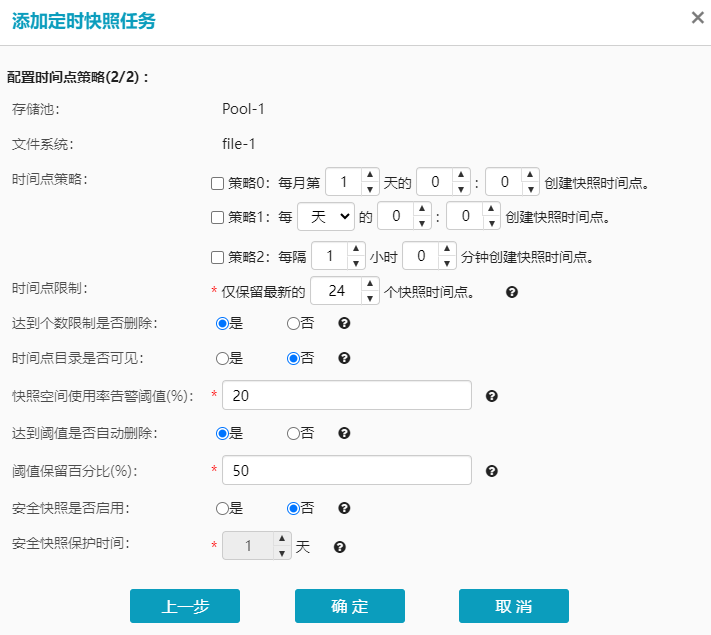Click help icon for 时间点目录是否可见
711x635 pixels.
click(344, 358)
